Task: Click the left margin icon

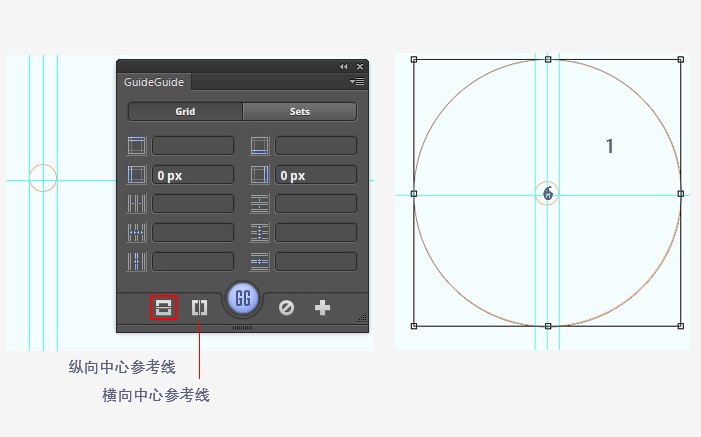Action: coord(136,175)
